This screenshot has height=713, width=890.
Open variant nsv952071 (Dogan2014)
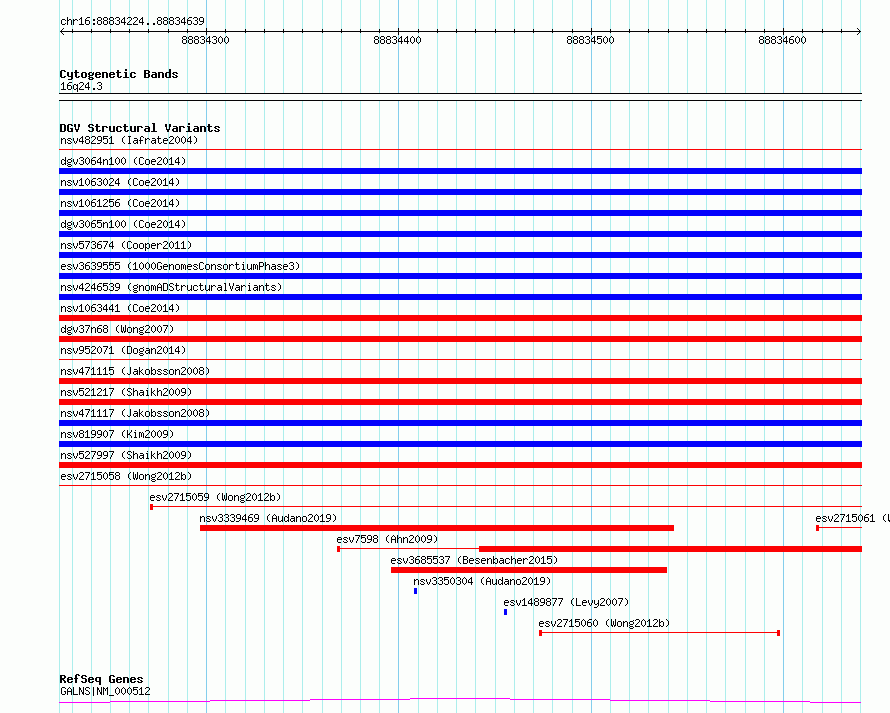[x=123, y=350]
